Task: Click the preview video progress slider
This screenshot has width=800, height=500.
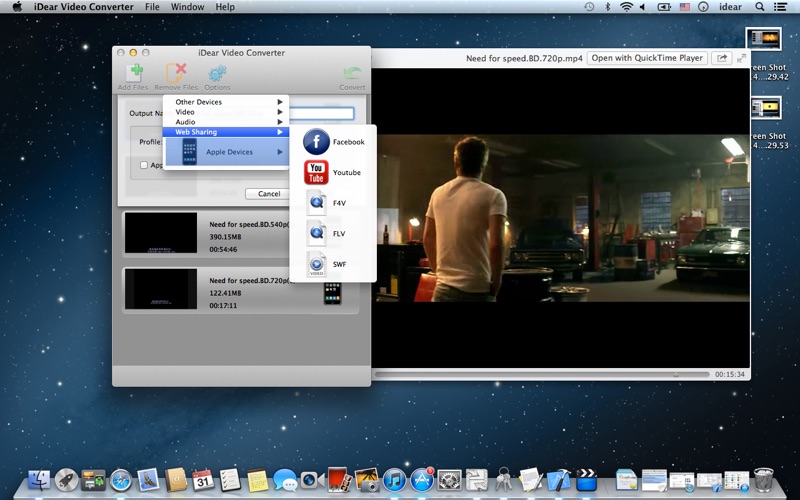Action: click(542, 374)
